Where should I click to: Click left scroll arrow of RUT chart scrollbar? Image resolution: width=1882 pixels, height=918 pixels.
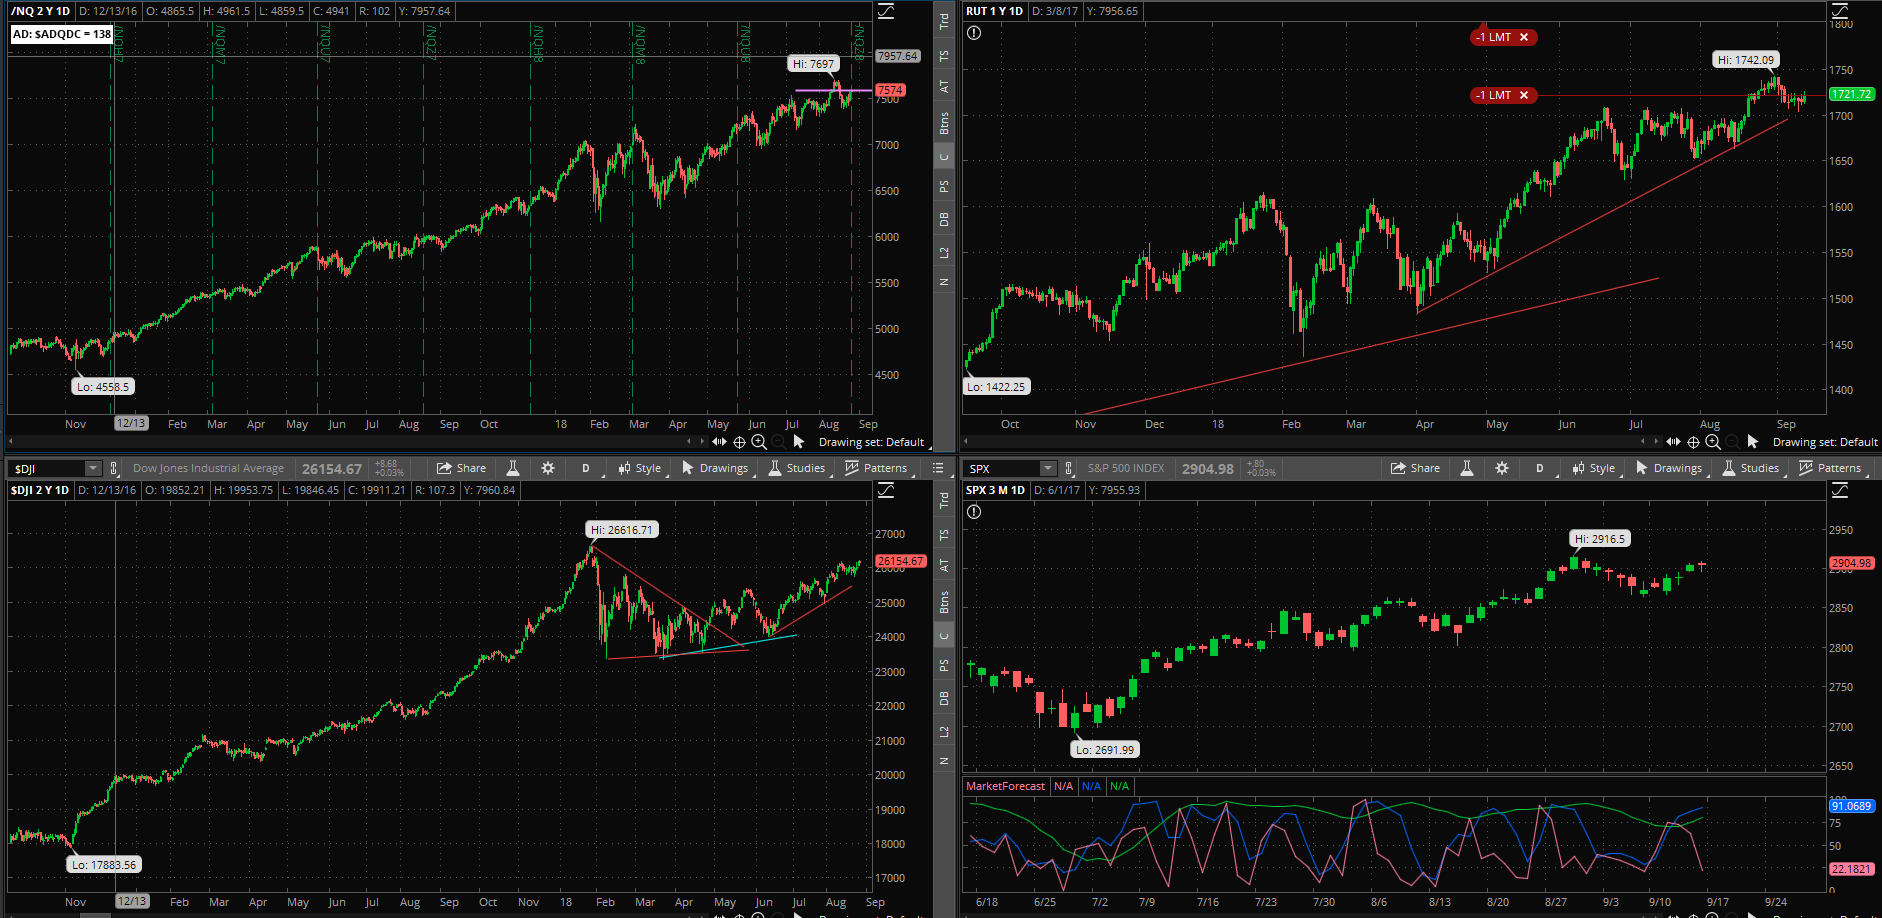pos(966,441)
